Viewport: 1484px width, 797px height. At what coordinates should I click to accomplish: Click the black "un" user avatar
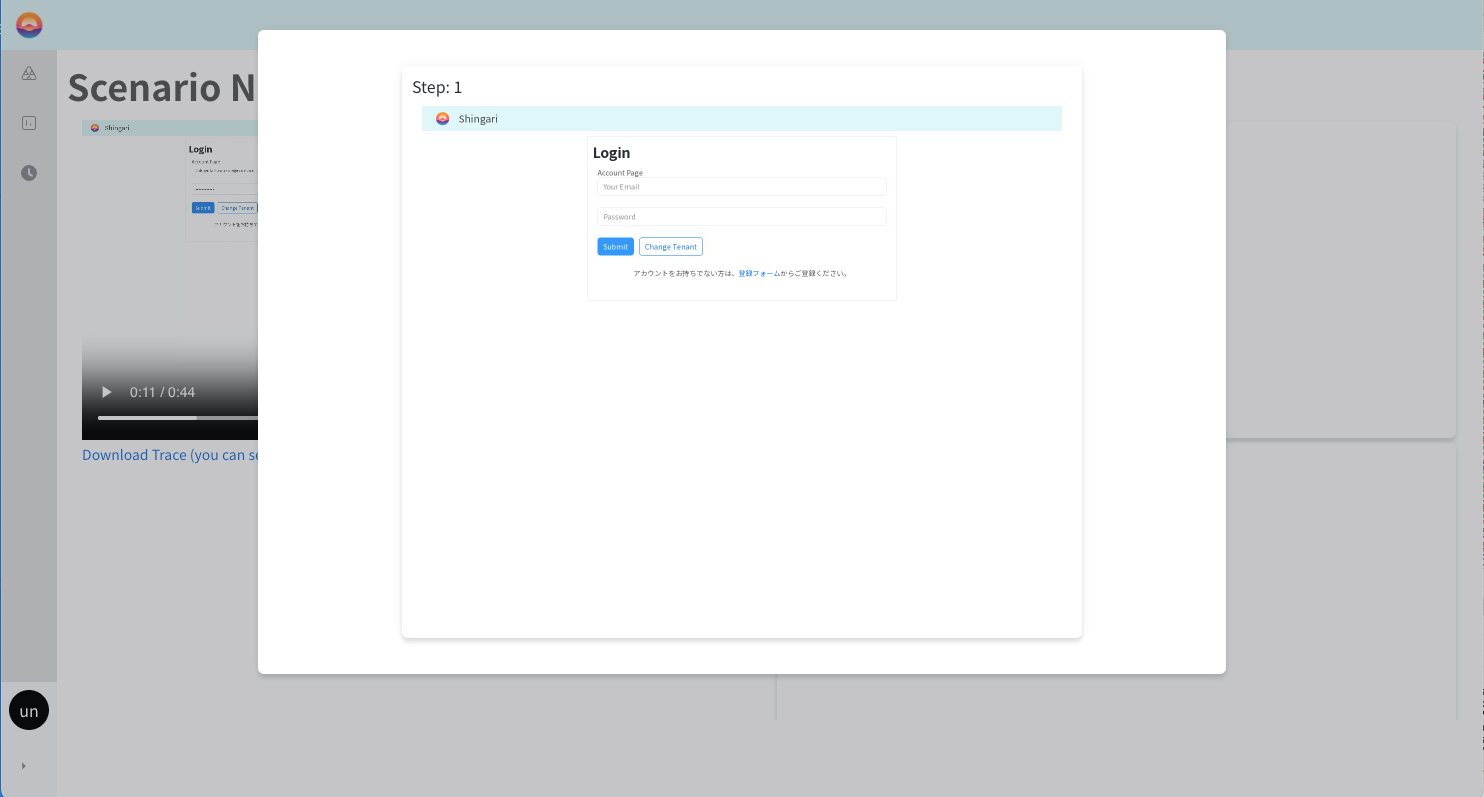(29, 711)
